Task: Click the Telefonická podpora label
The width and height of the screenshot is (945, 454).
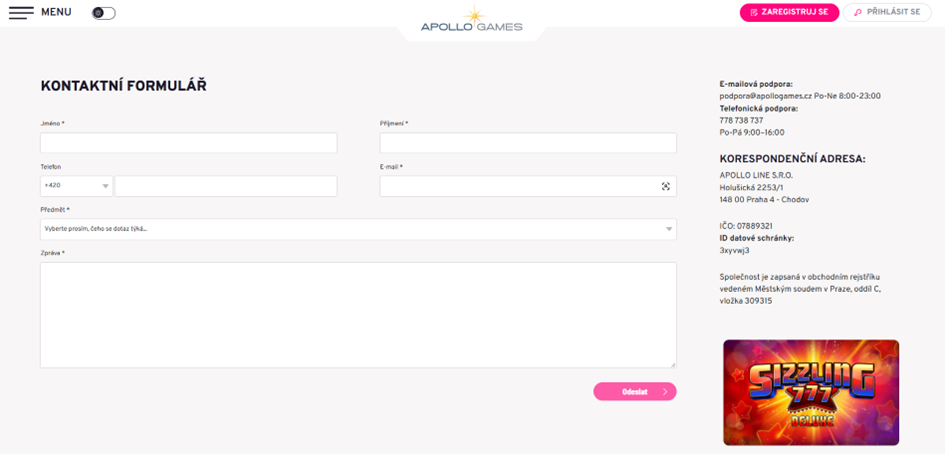Action: [759, 109]
